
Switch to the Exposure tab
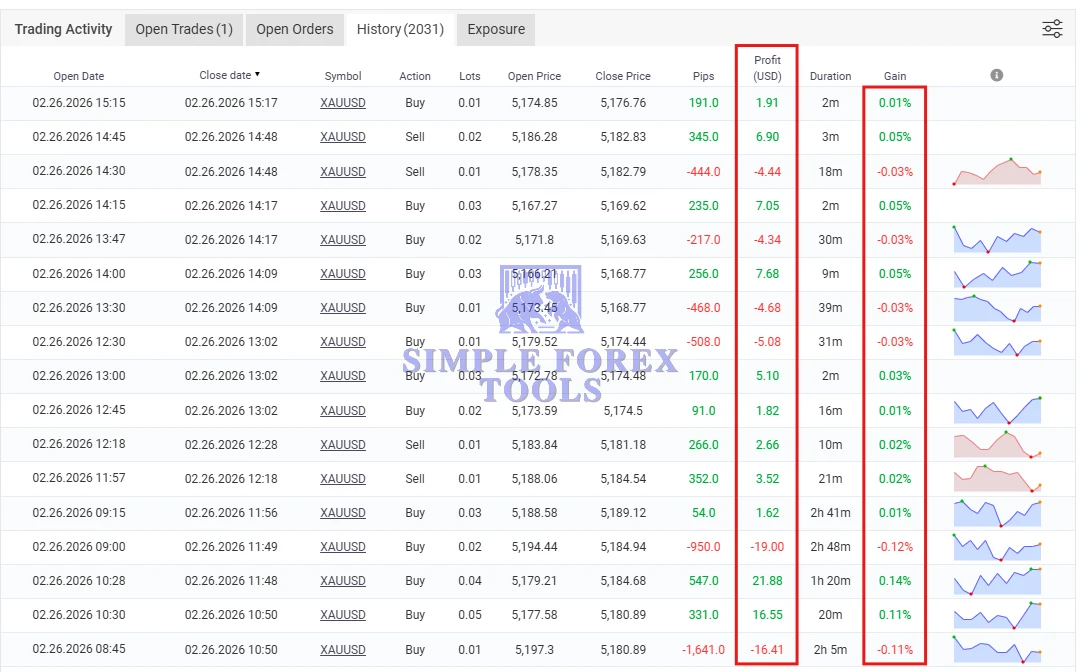point(495,30)
